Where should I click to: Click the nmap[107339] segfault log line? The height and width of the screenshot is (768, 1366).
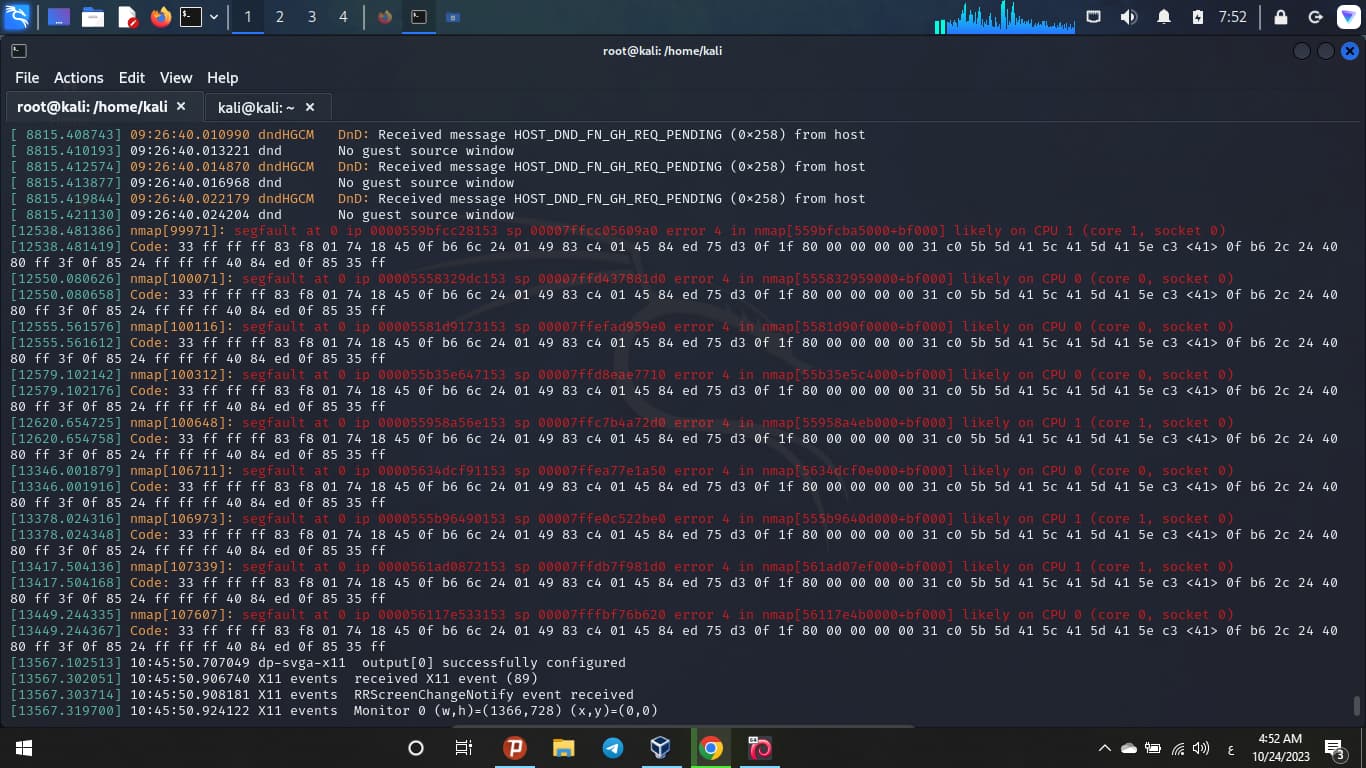pos(622,567)
